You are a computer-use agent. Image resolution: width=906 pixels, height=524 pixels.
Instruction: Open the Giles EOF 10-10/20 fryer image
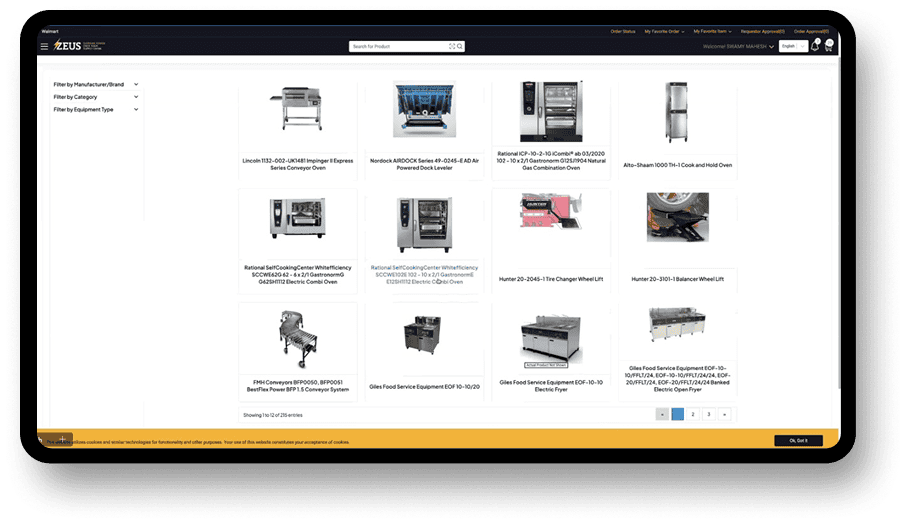coord(422,335)
